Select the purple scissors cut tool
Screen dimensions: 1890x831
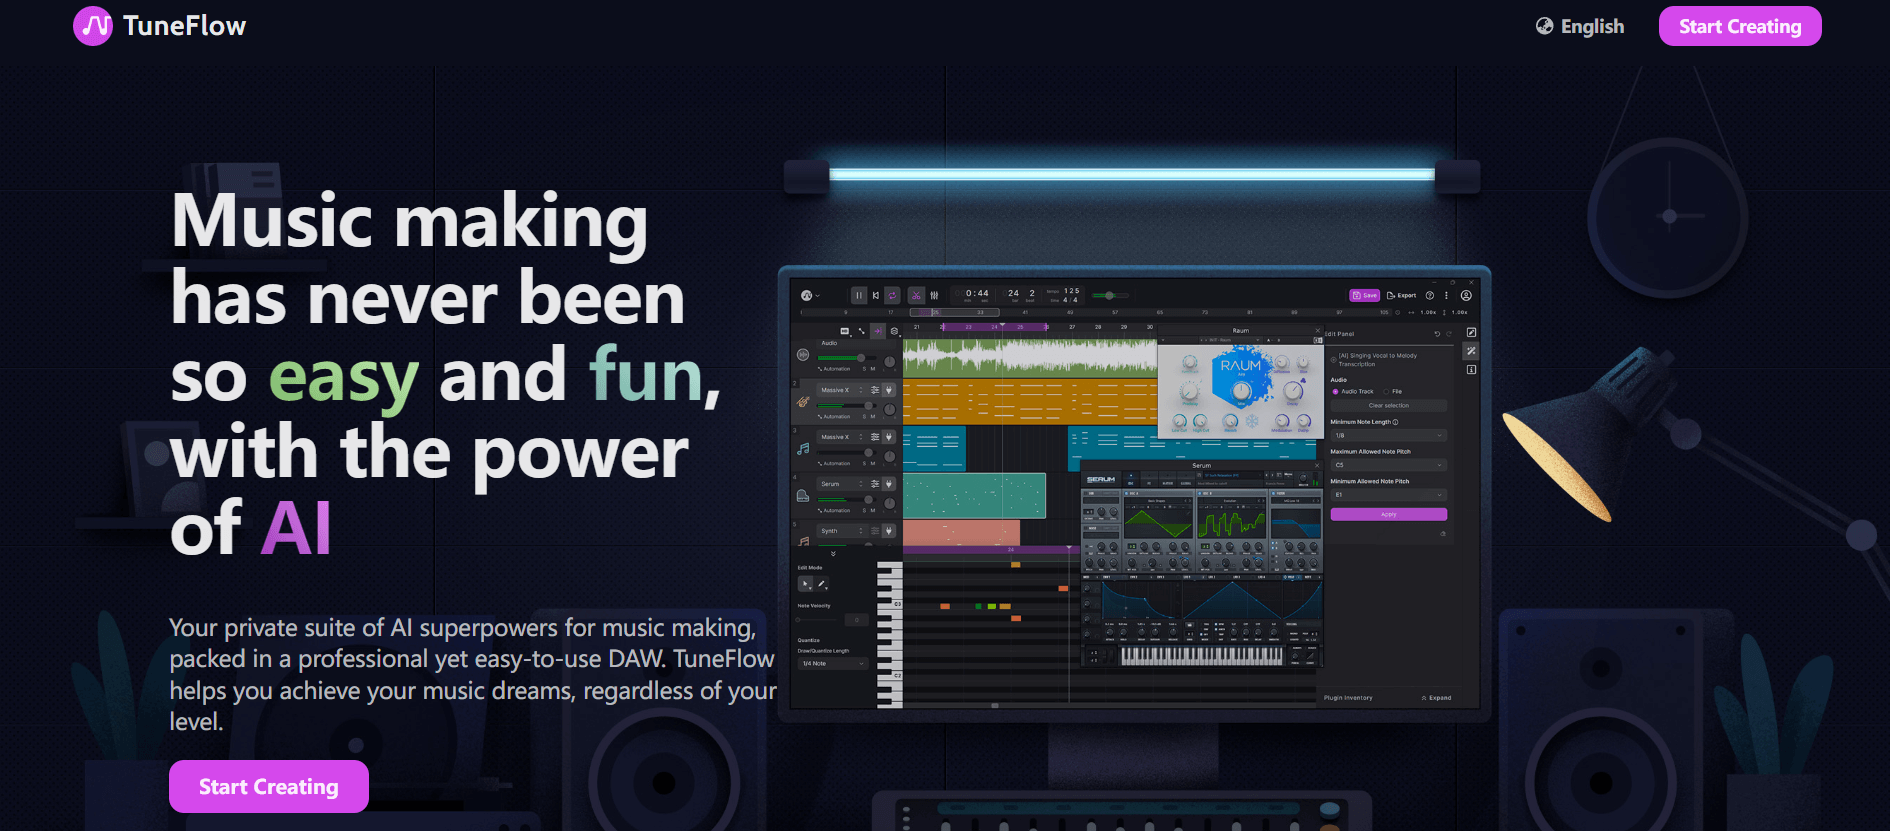point(916,295)
